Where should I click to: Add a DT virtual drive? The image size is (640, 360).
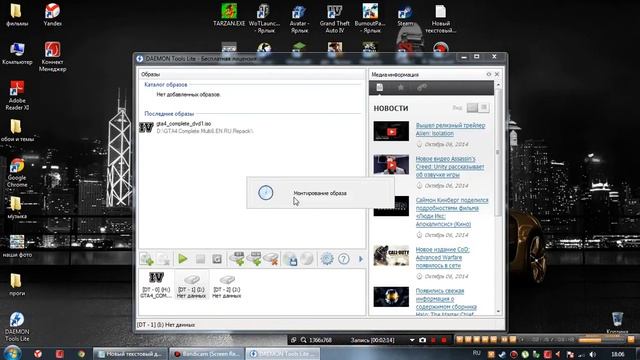237,259
